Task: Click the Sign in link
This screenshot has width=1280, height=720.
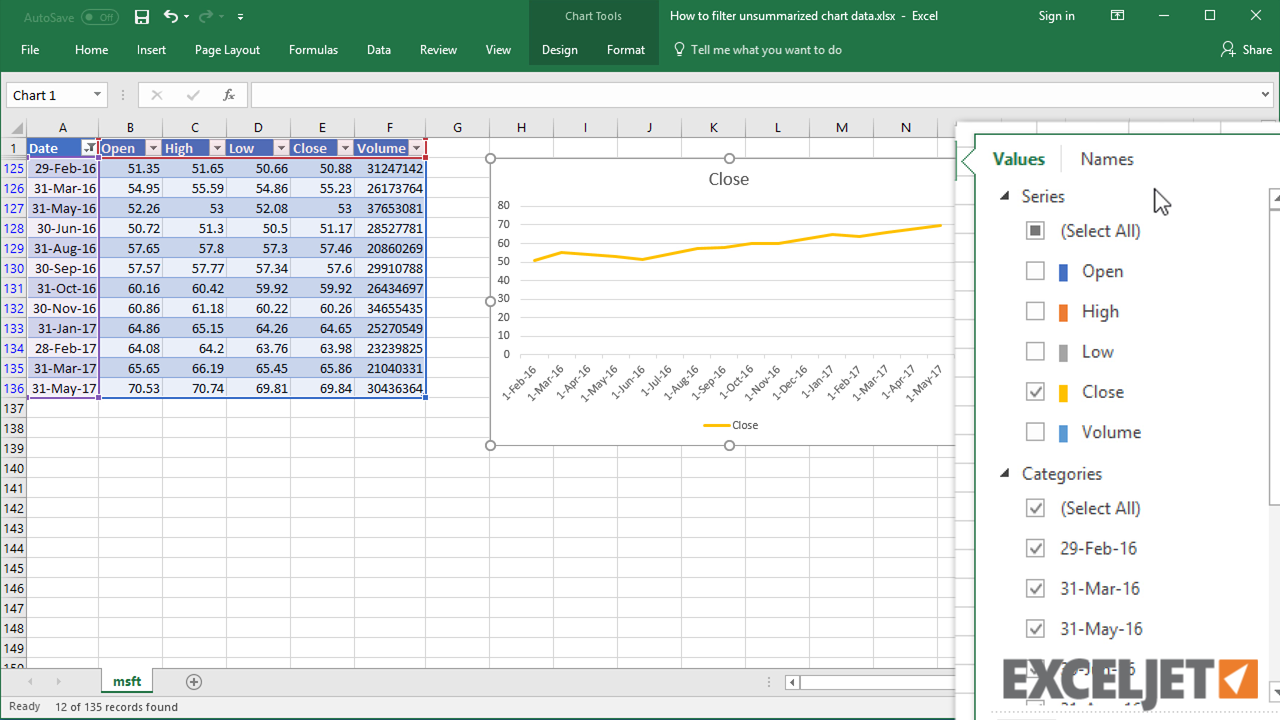Action: click(1056, 16)
